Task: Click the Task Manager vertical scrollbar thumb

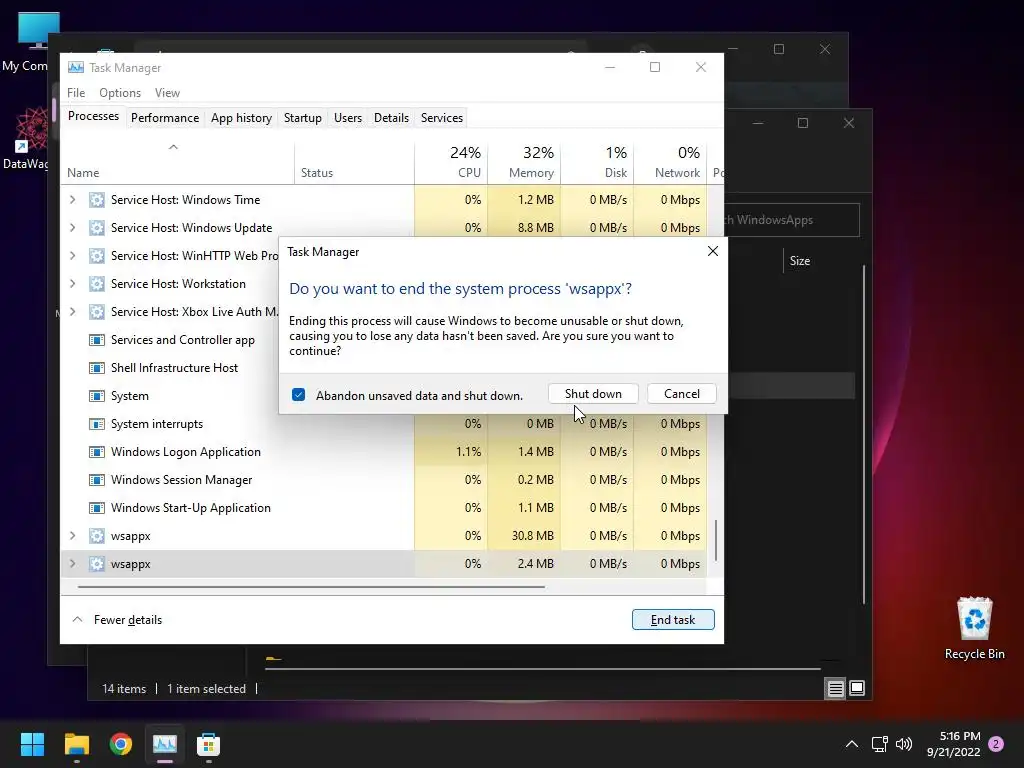Action: point(716,540)
